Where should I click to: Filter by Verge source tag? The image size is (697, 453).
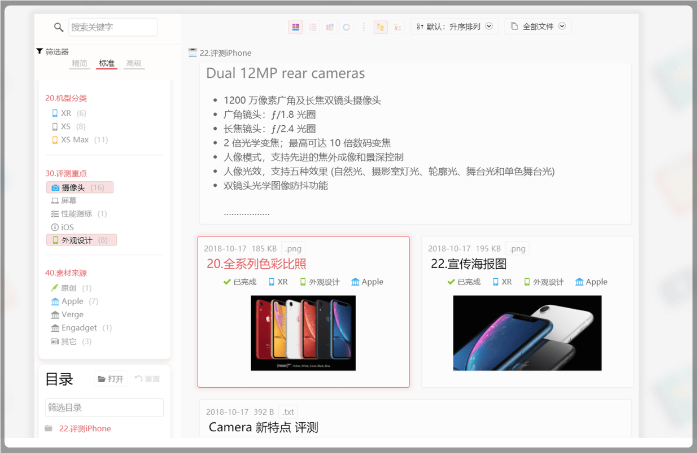[67, 315]
